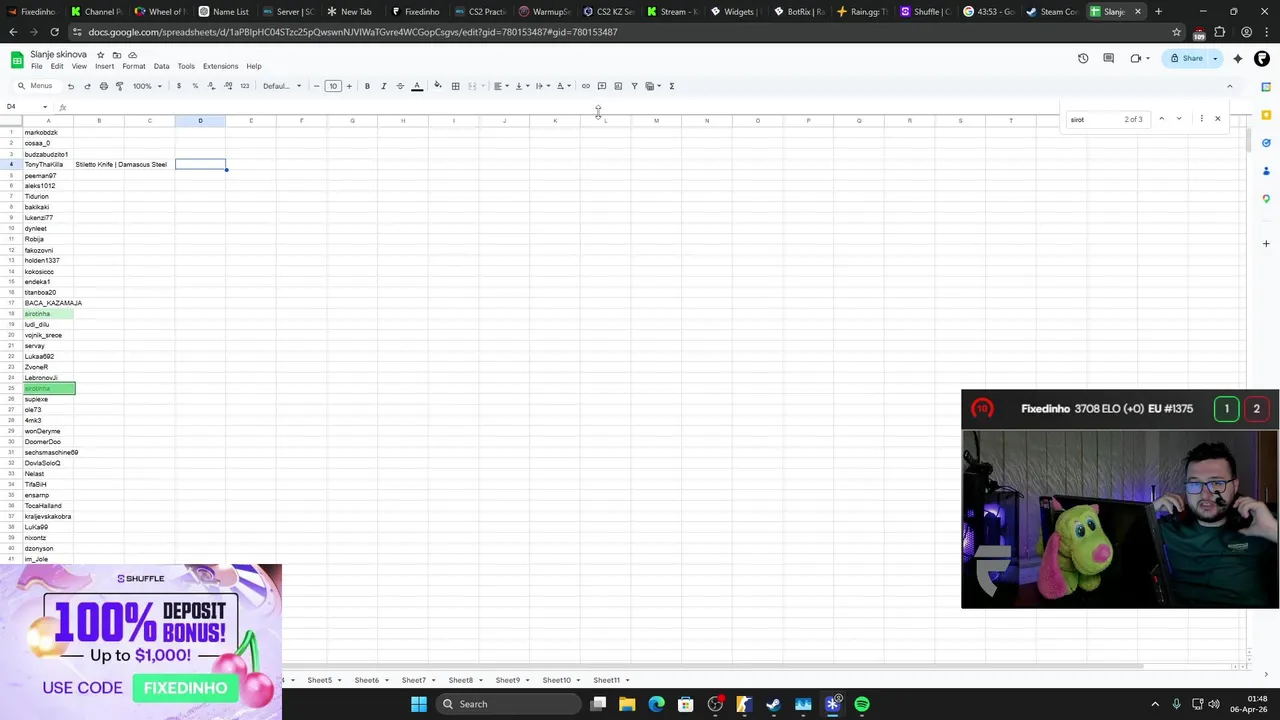Open text rotation dropdown
The height and width of the screenshot is (720, 1280).
pyautogui.click(x=562, y=86)
